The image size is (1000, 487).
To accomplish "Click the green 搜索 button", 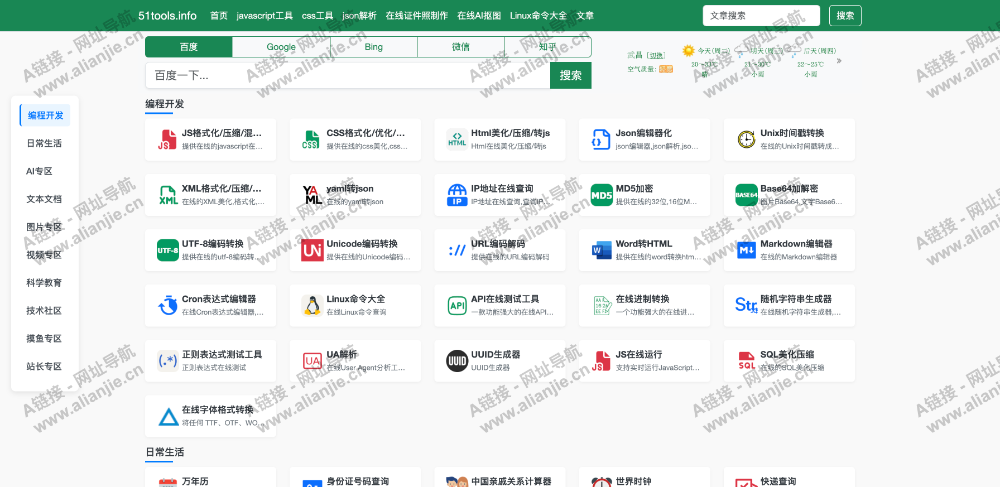I will coord(571,75).
